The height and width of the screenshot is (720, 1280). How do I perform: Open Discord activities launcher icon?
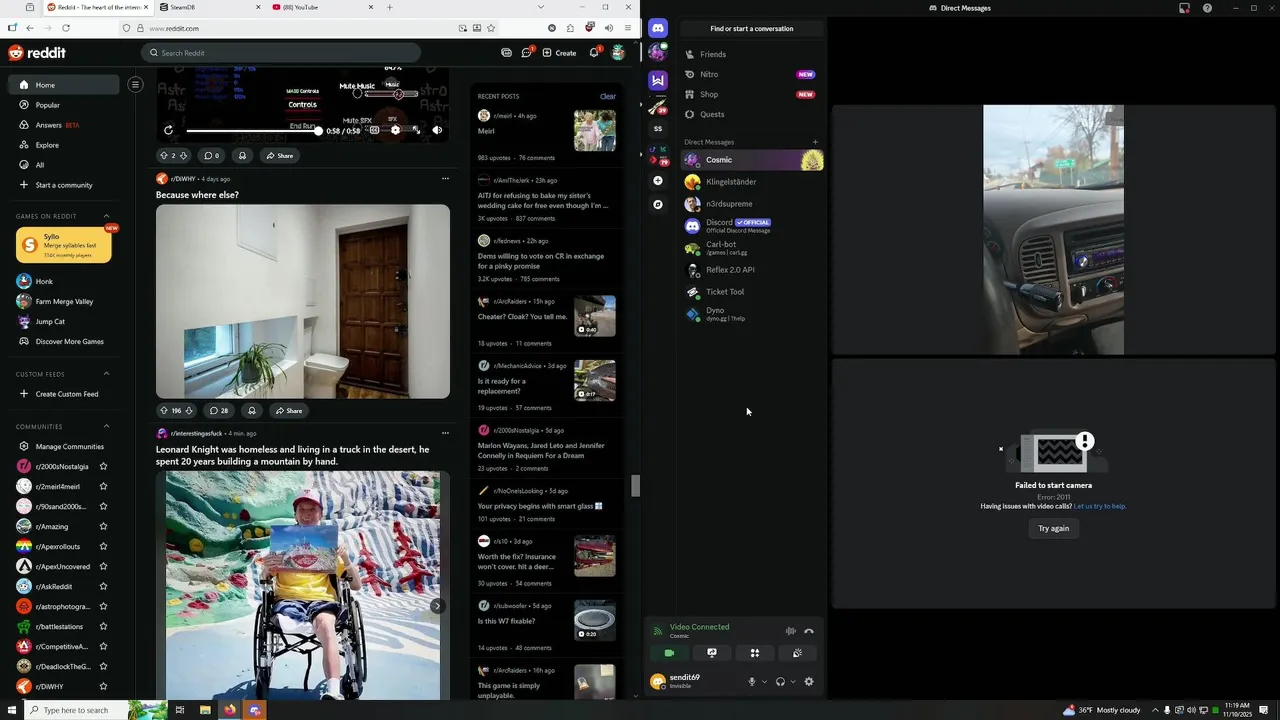pyautogui.click(x=755, y=653)
